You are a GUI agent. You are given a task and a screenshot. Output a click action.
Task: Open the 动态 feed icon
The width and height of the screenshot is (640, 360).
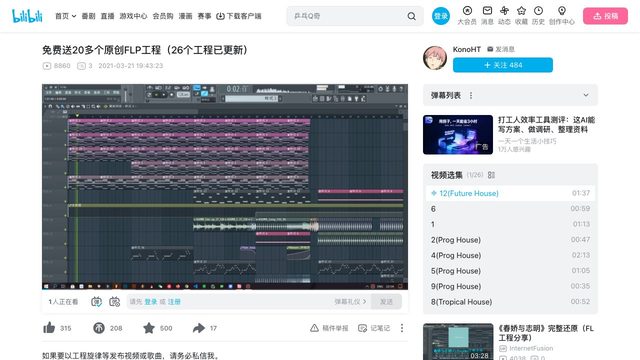504,11
